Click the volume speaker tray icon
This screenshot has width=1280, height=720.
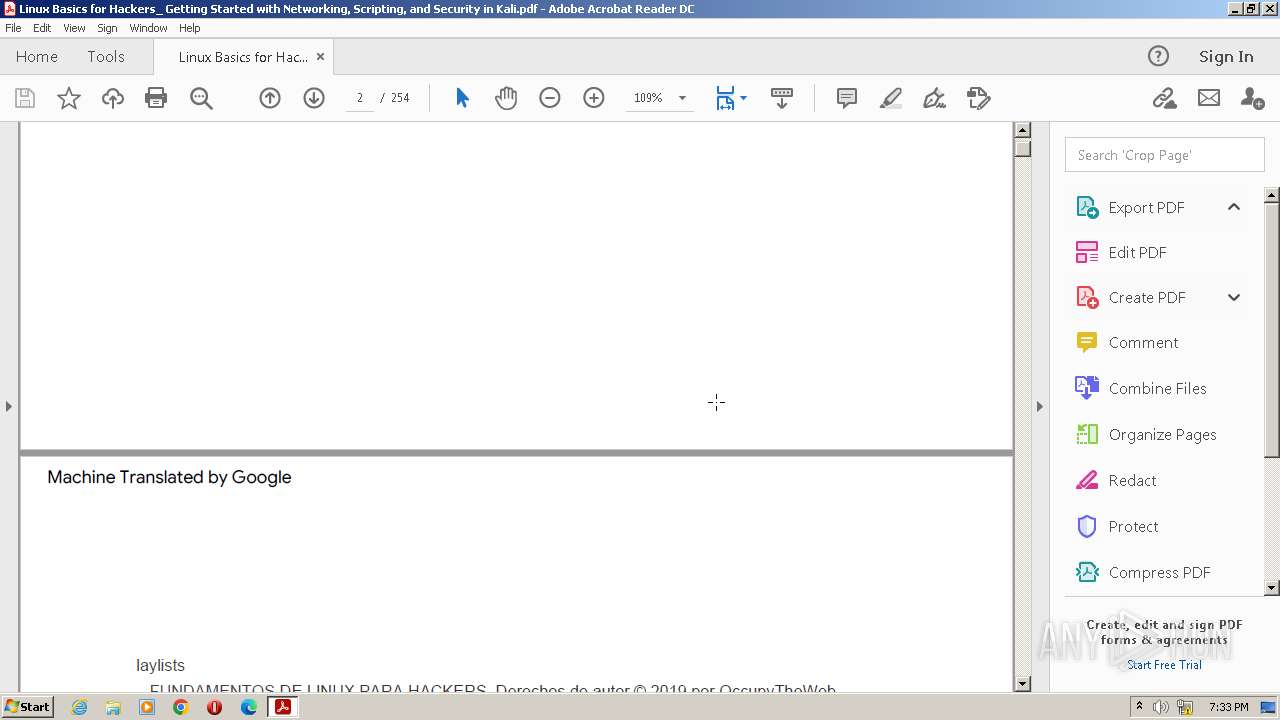click(x=1161, y=707)
